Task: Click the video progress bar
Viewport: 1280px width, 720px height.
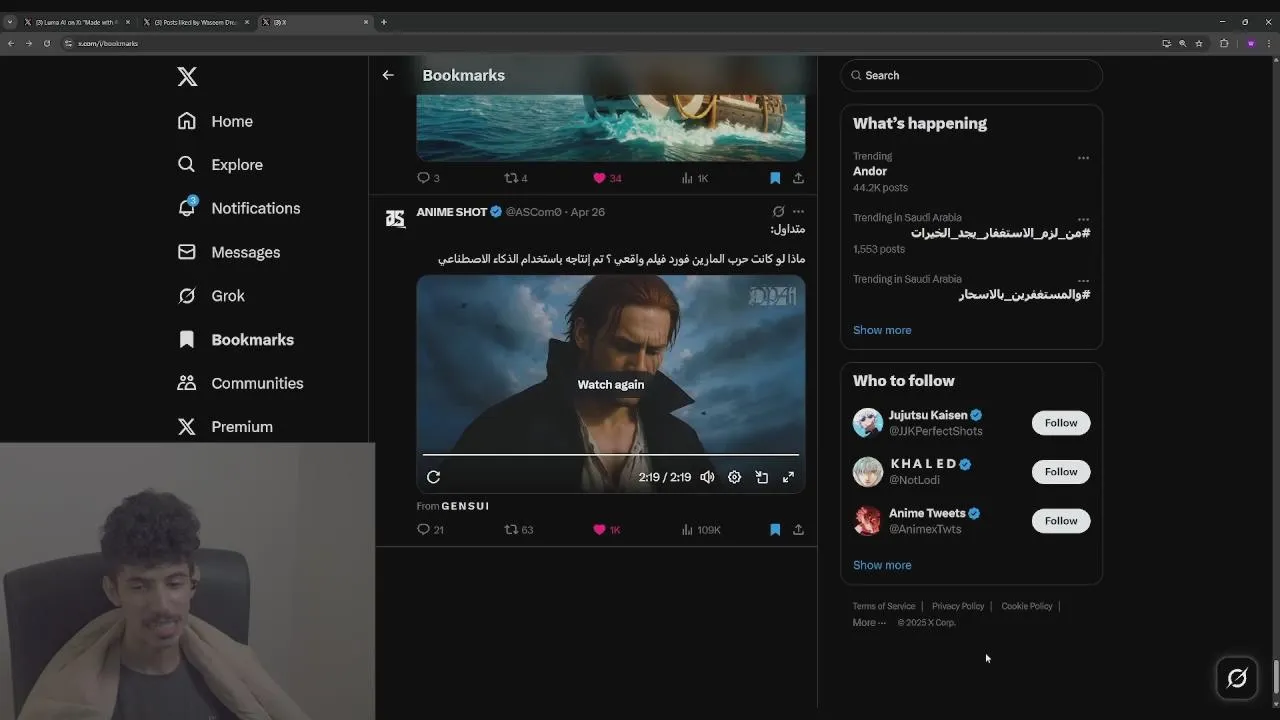Action: pos(610,455)
